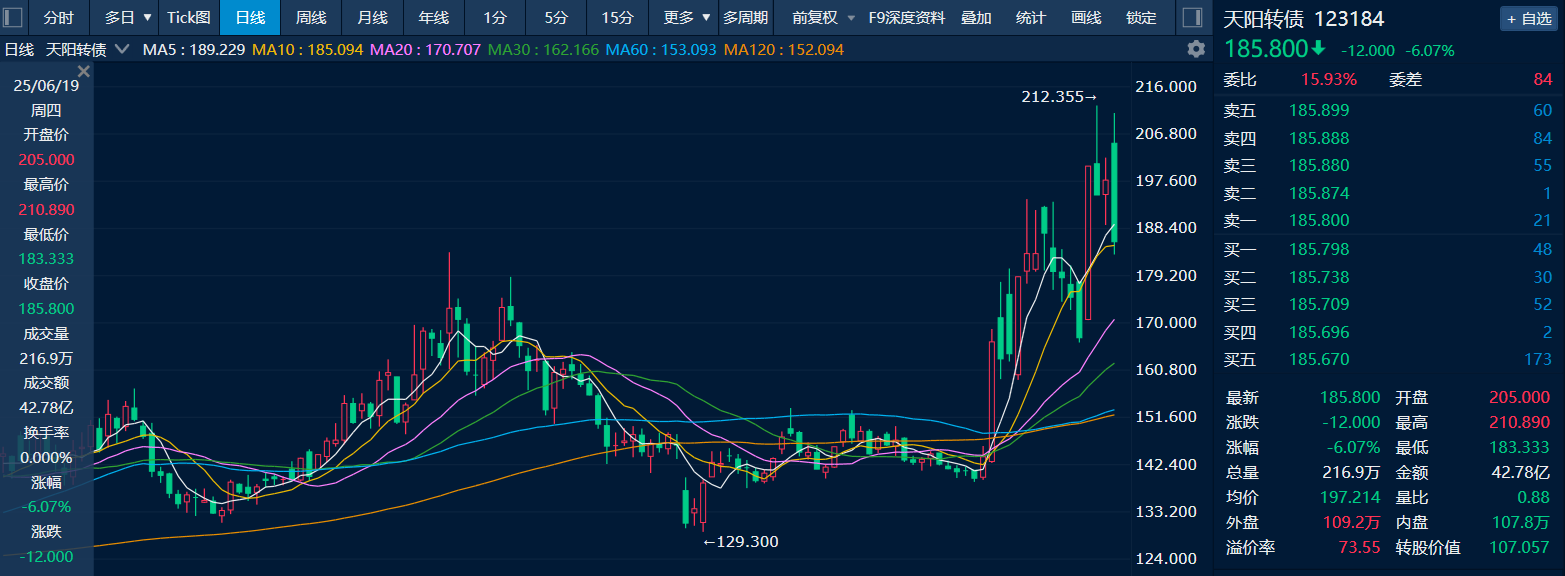Open the 画线 drawing tool
This screenshot has width=1565, height=576.
tap(1085, 18)
